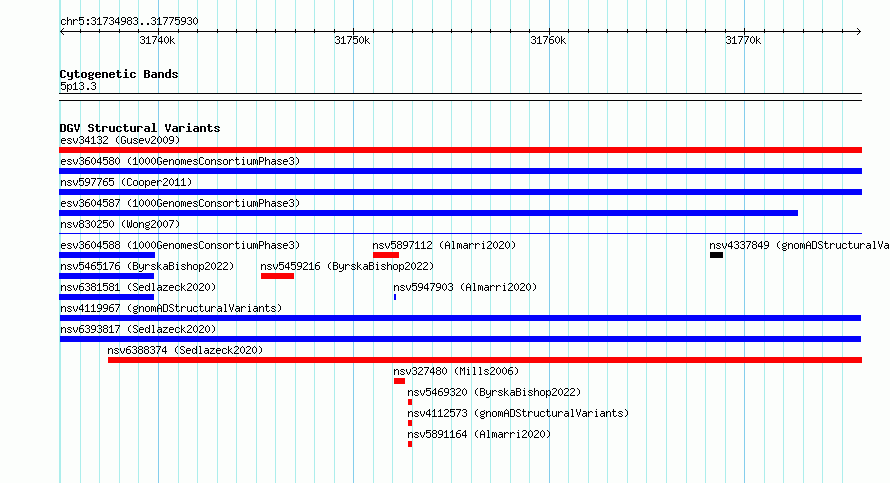Open nsv6388374 (Sedlazeck2020) label

click(185, 350)
